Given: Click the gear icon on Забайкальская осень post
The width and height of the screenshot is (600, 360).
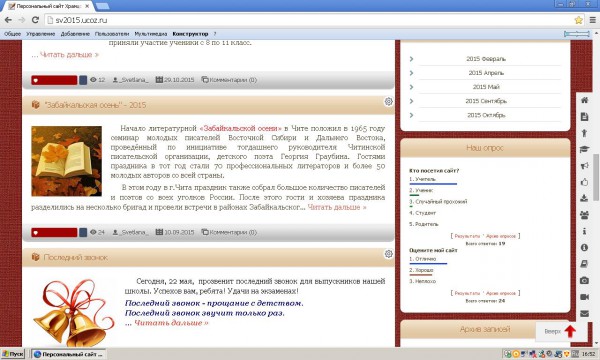Looking at the screenshot, I should (388, 101).
